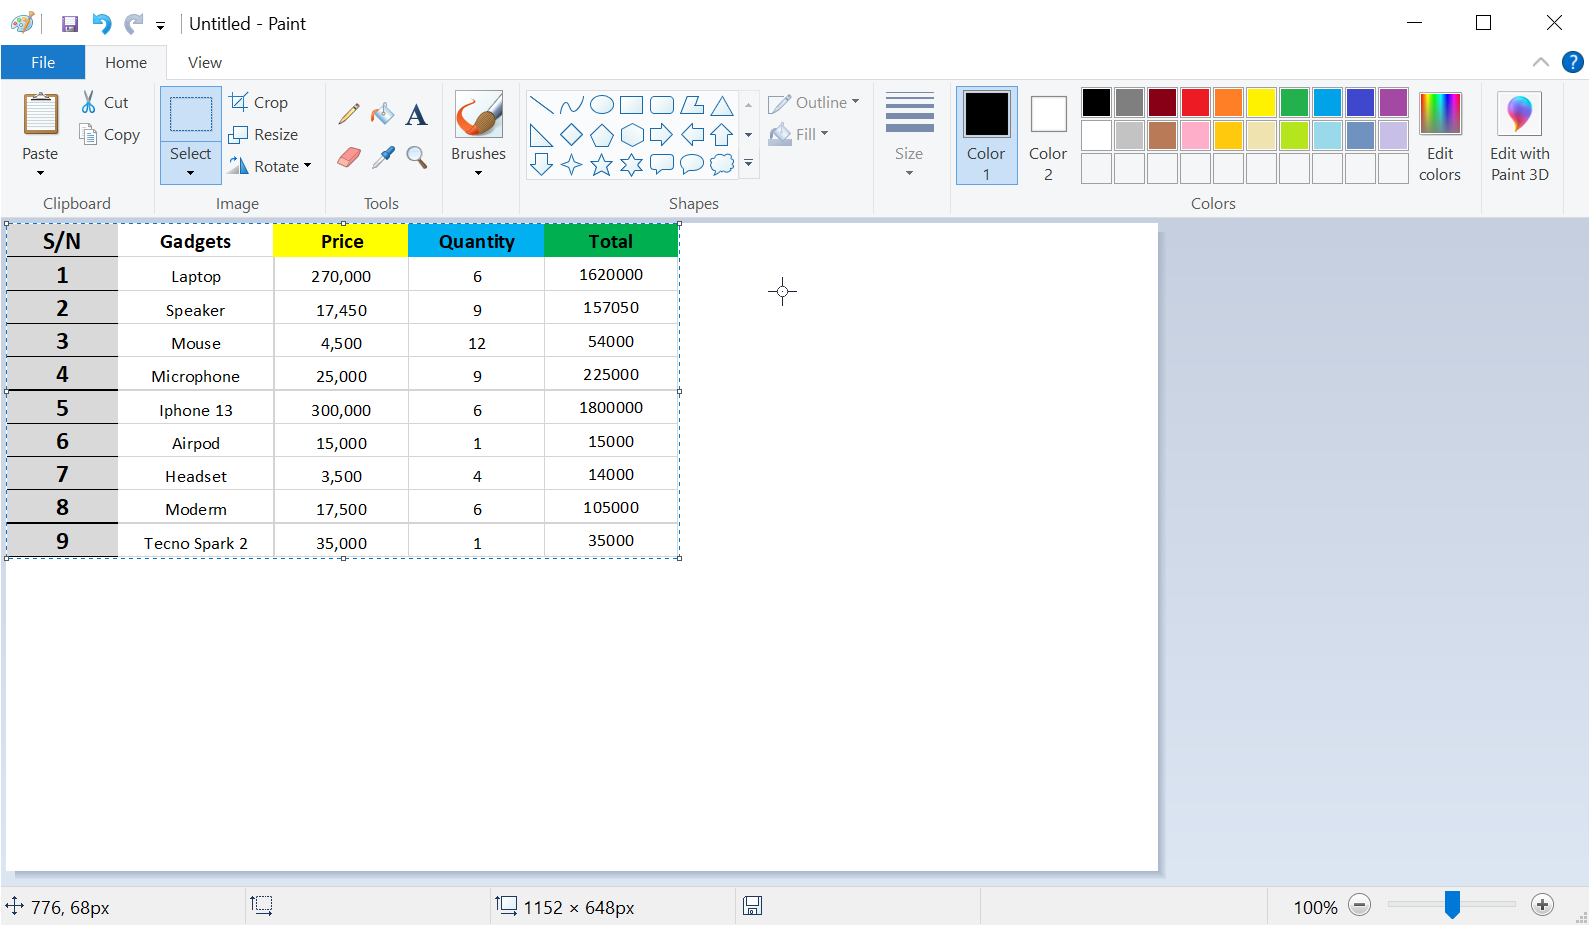Collapse the ribbon chevron
Viewport: 1590px width, 926px height.
click(x=1540, y=62)
